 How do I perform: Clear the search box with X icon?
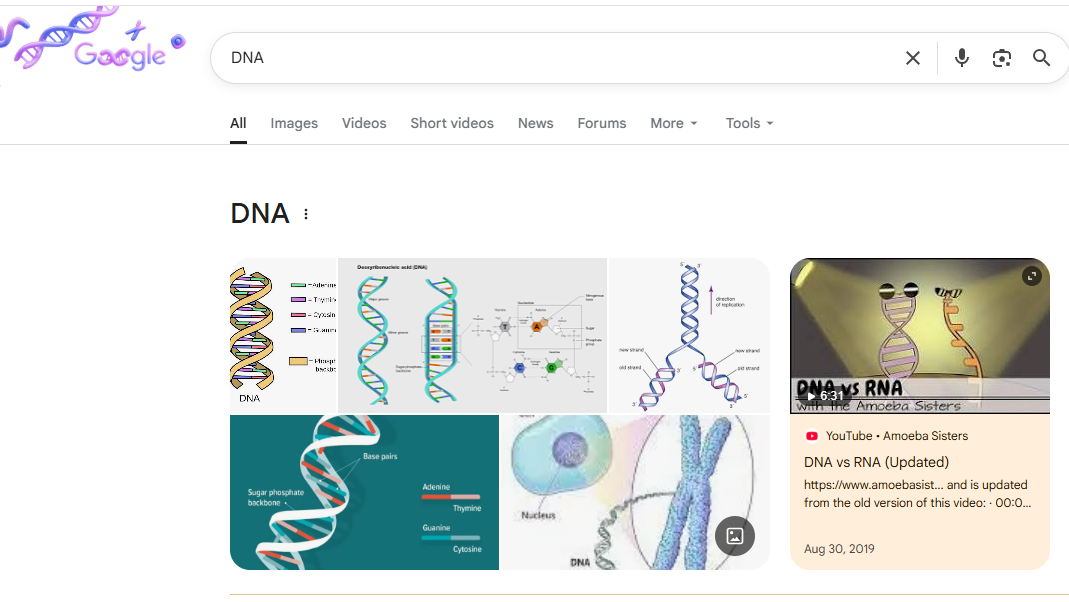pyautogui.click(x=912, y=58)
